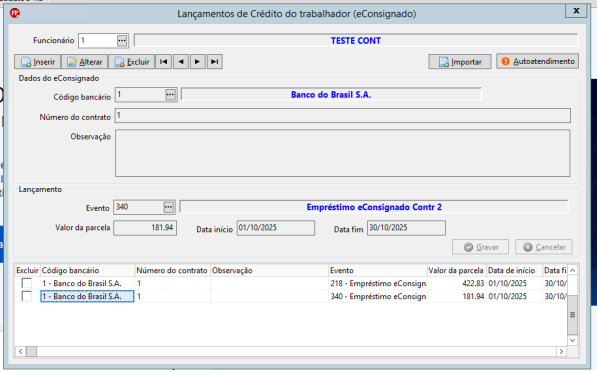Click the 181.94 value in grid
597x373 pixels.
[x=457, y=296]
